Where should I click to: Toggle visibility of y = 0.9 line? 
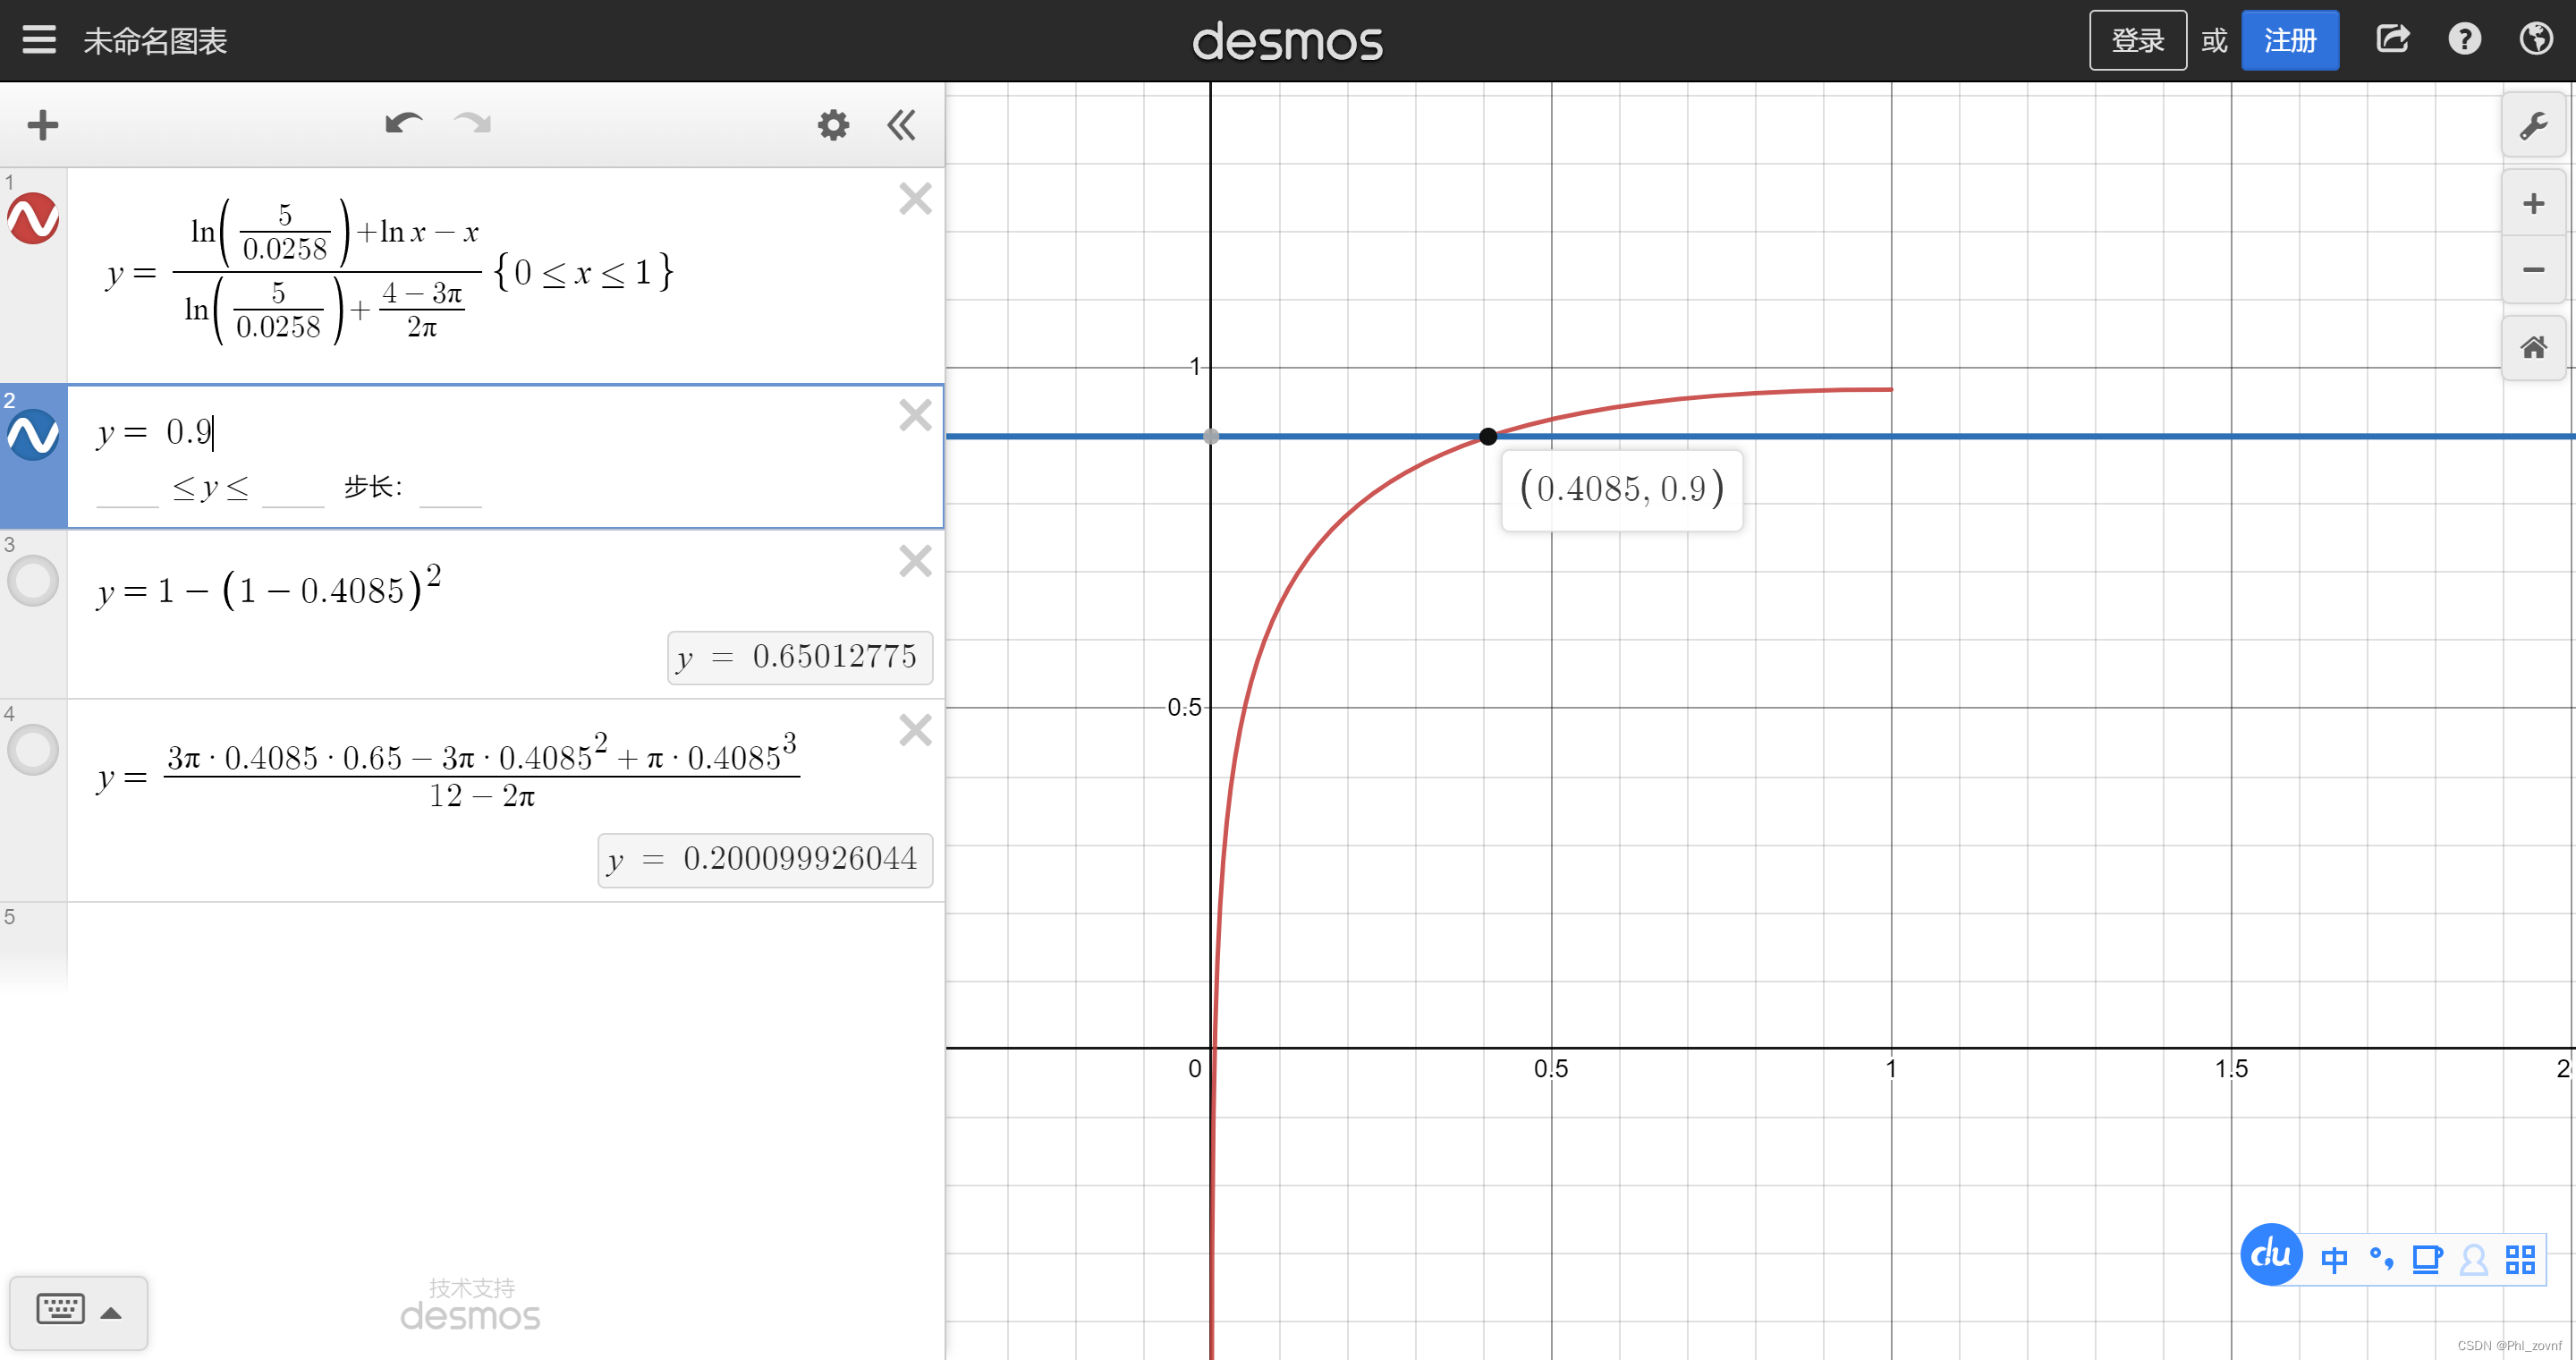[x=33, y=434]
